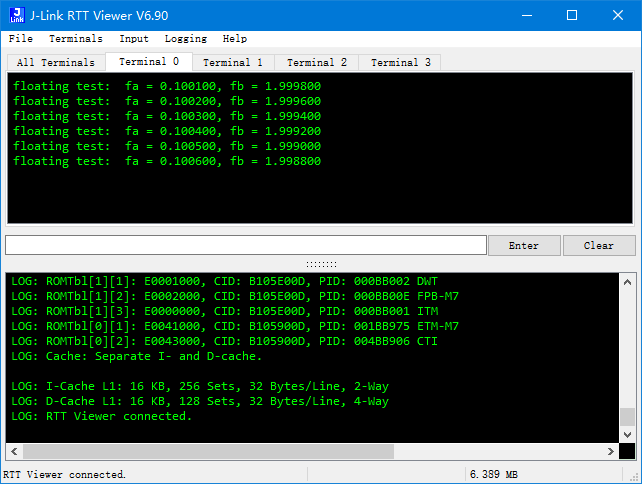642x484 pixels.
Task: Click the log panel scroll left arrow
Action: point(14,452)
